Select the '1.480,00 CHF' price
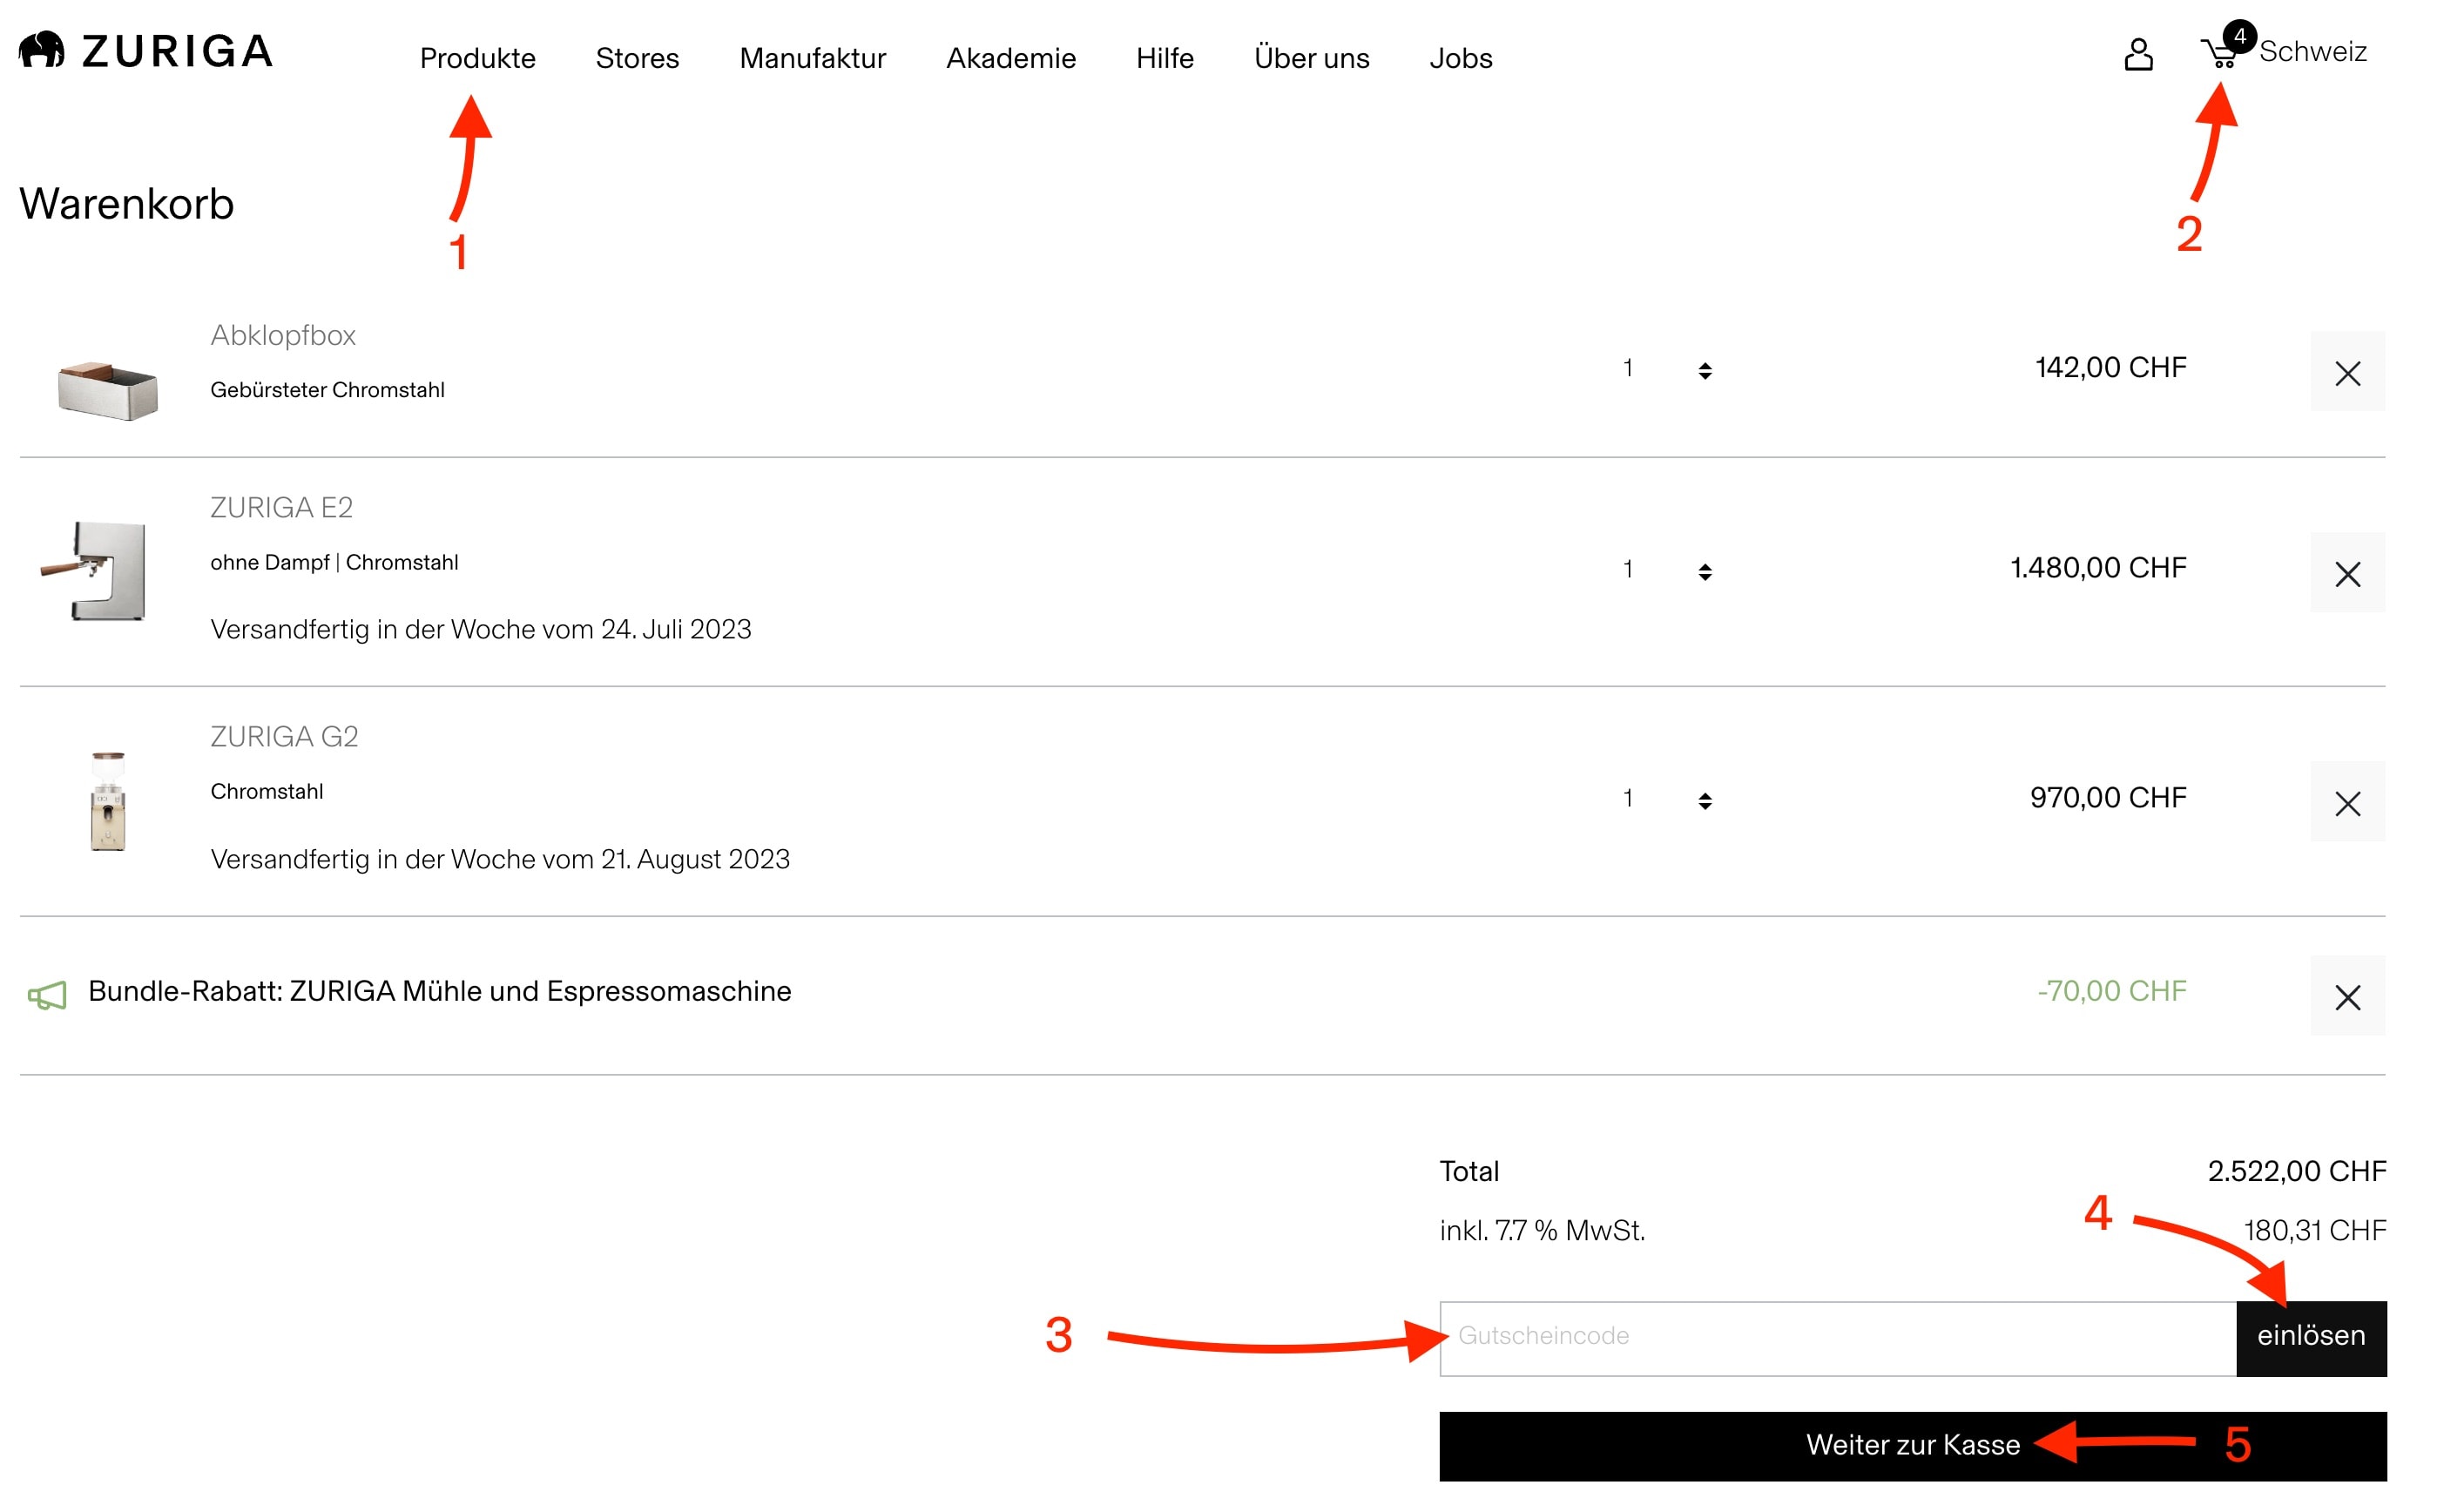2444x1512 pixels. tap(2098, 567)
